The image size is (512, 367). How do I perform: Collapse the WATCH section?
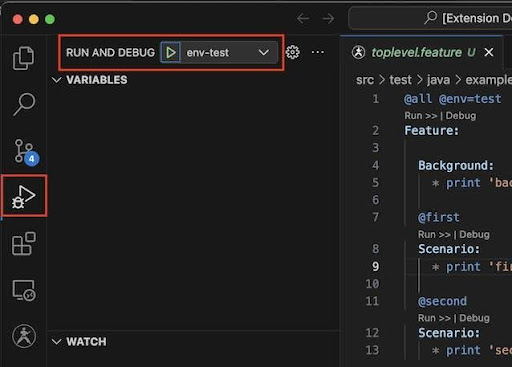(79, 342)
